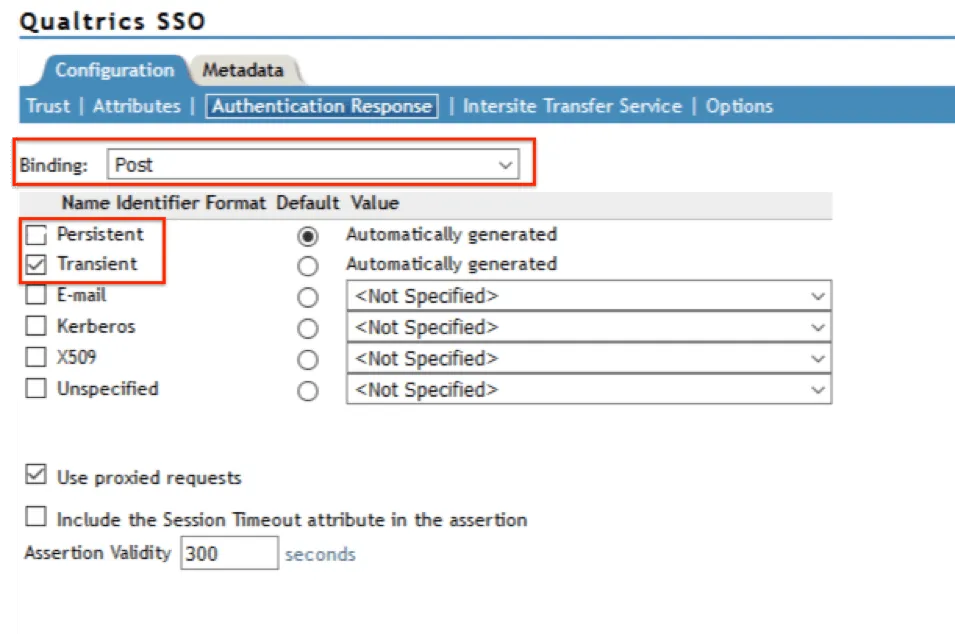Image resolution: width=955 pixels, height=634 pixels.
Task: Select the Authentication Response section
Action: point(321,104)
